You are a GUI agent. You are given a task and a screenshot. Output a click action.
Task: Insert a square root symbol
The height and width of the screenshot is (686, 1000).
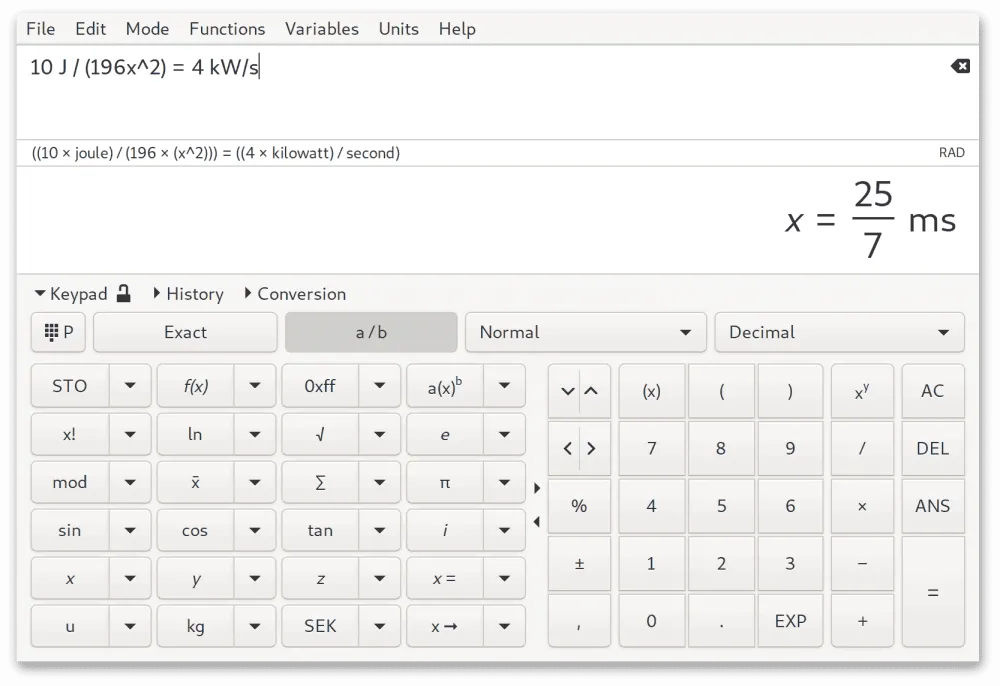319,434
